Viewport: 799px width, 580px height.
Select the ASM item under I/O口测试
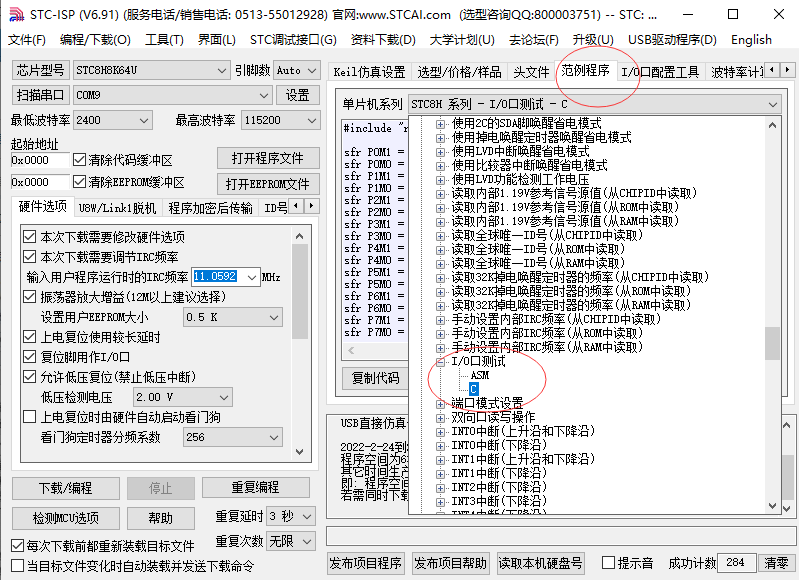click(480, 376)
